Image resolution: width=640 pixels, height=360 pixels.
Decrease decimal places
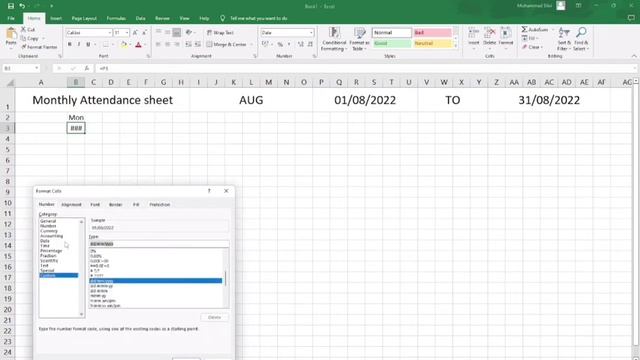point(310,44)
